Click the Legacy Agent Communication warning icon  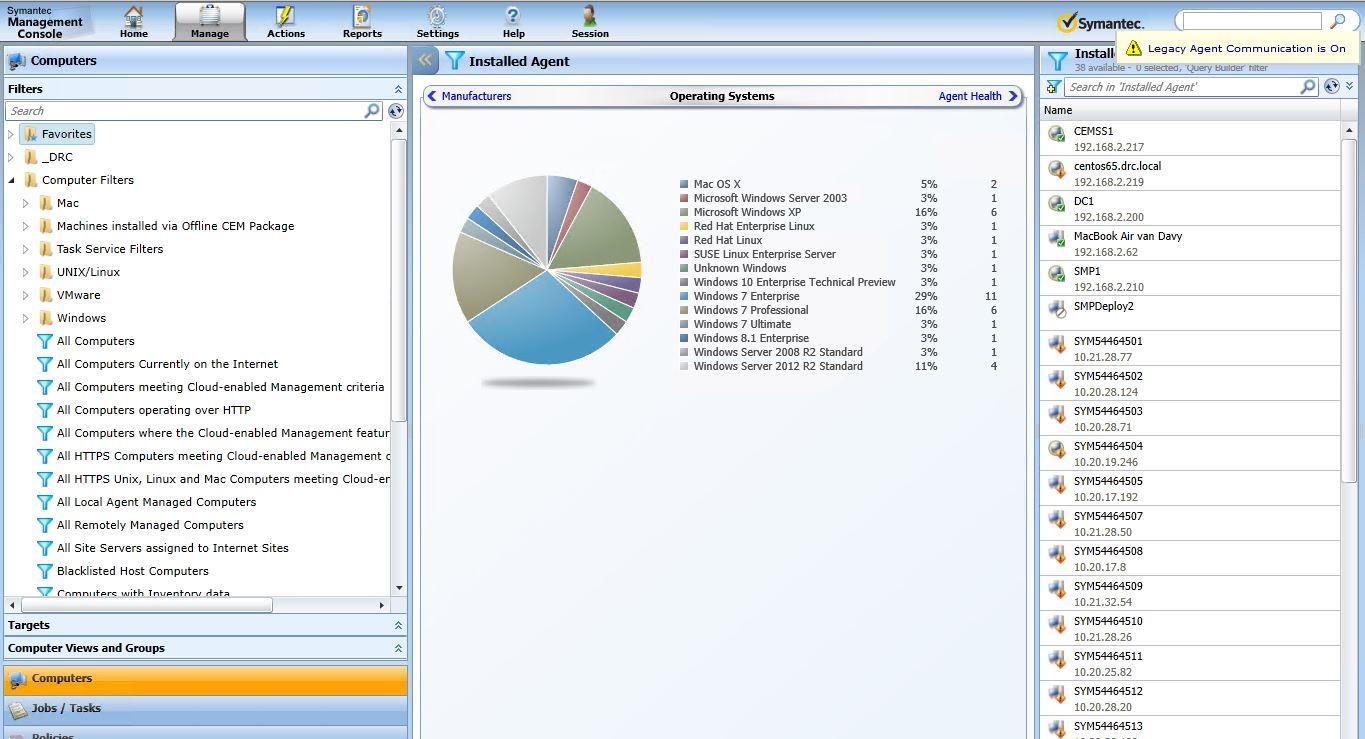click(1133, 48)
